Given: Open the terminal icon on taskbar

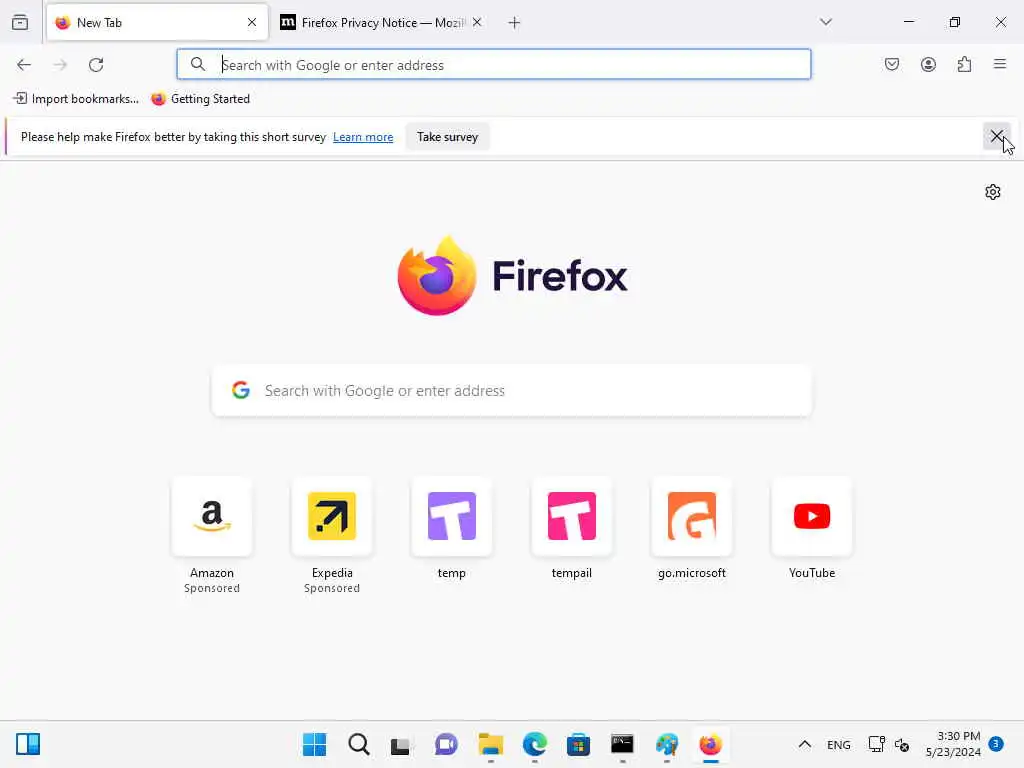Looking at the screenshot, I should pos(622,744).
